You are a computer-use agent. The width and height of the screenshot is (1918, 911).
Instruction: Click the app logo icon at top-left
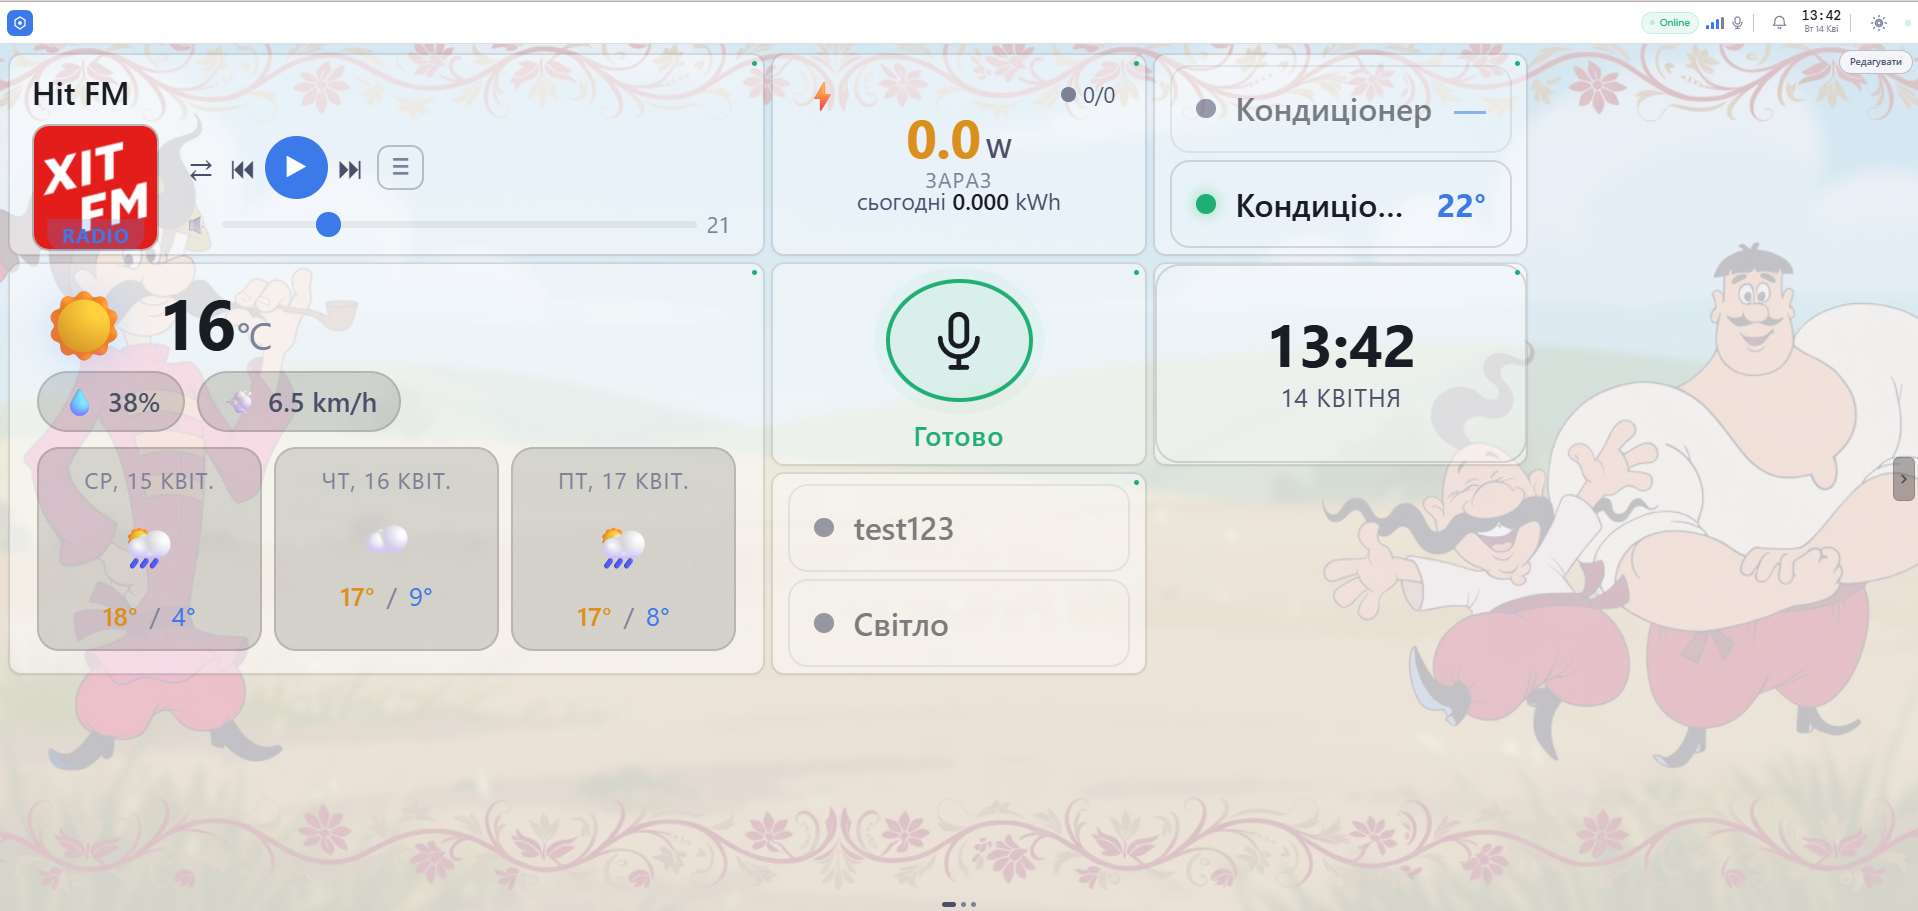tap(20, 22)
